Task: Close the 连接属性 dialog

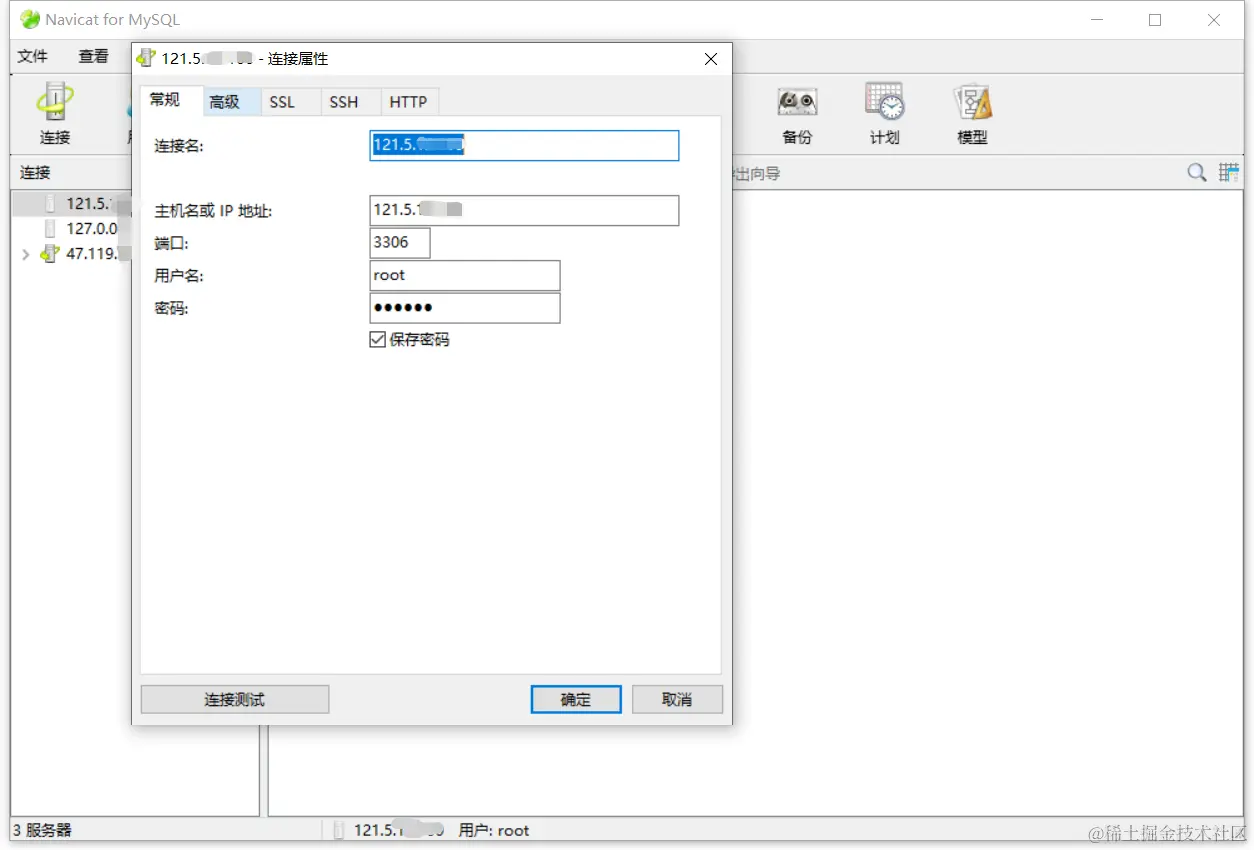Action: [711, 59]
